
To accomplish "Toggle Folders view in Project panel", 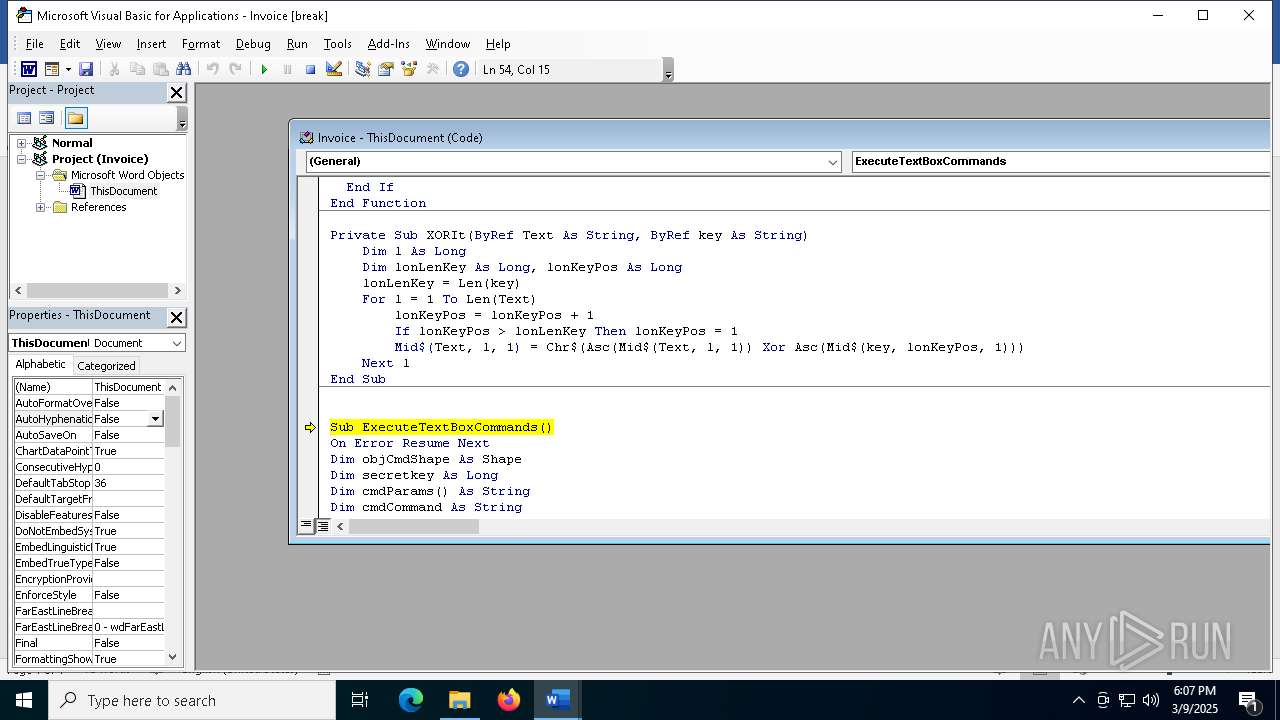I will [x=76, y=118].
